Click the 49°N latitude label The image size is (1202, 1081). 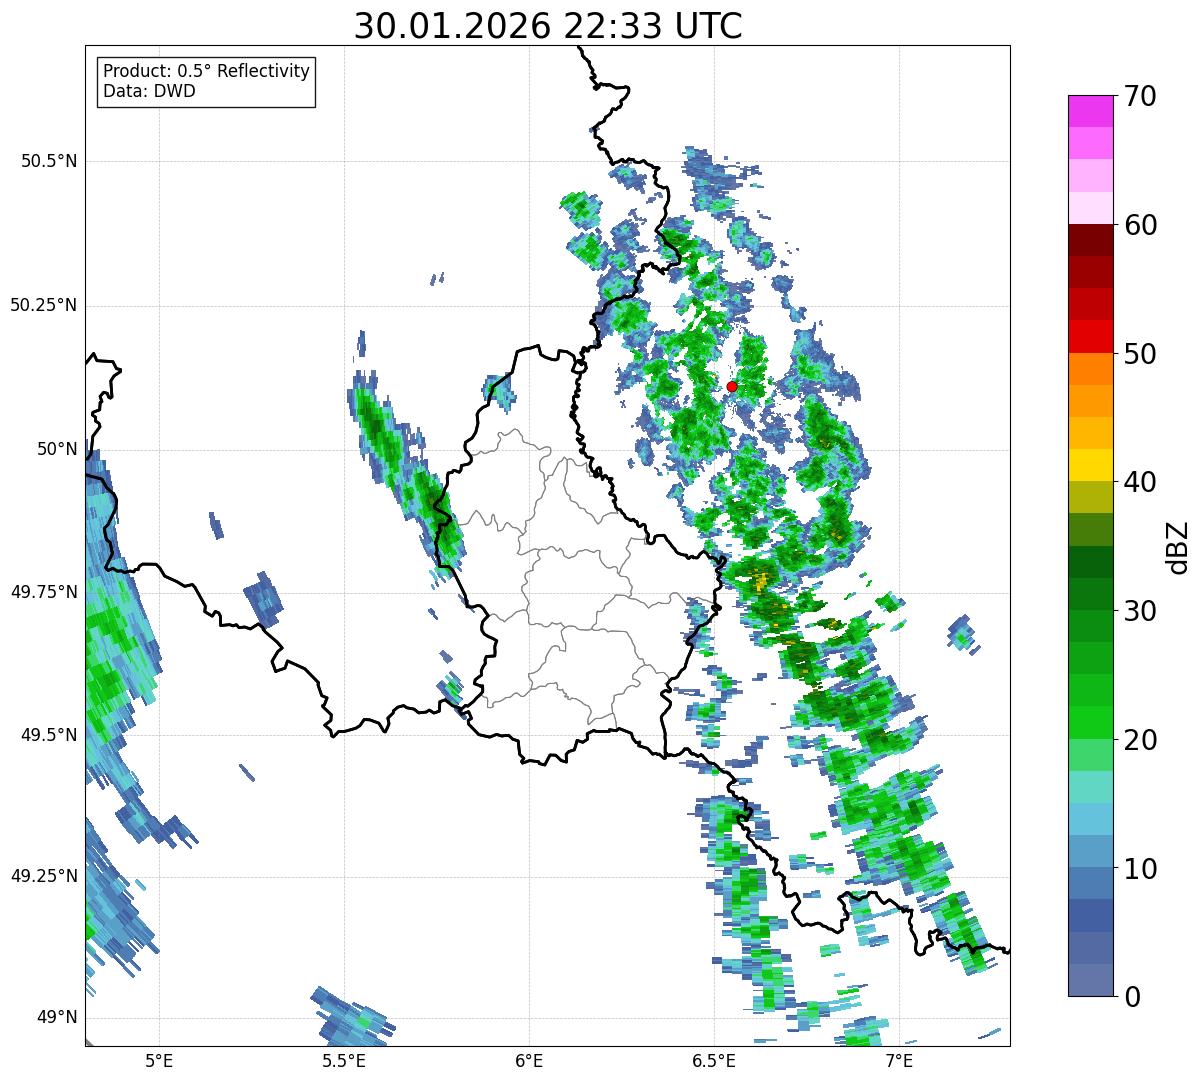click(57, 1018)
